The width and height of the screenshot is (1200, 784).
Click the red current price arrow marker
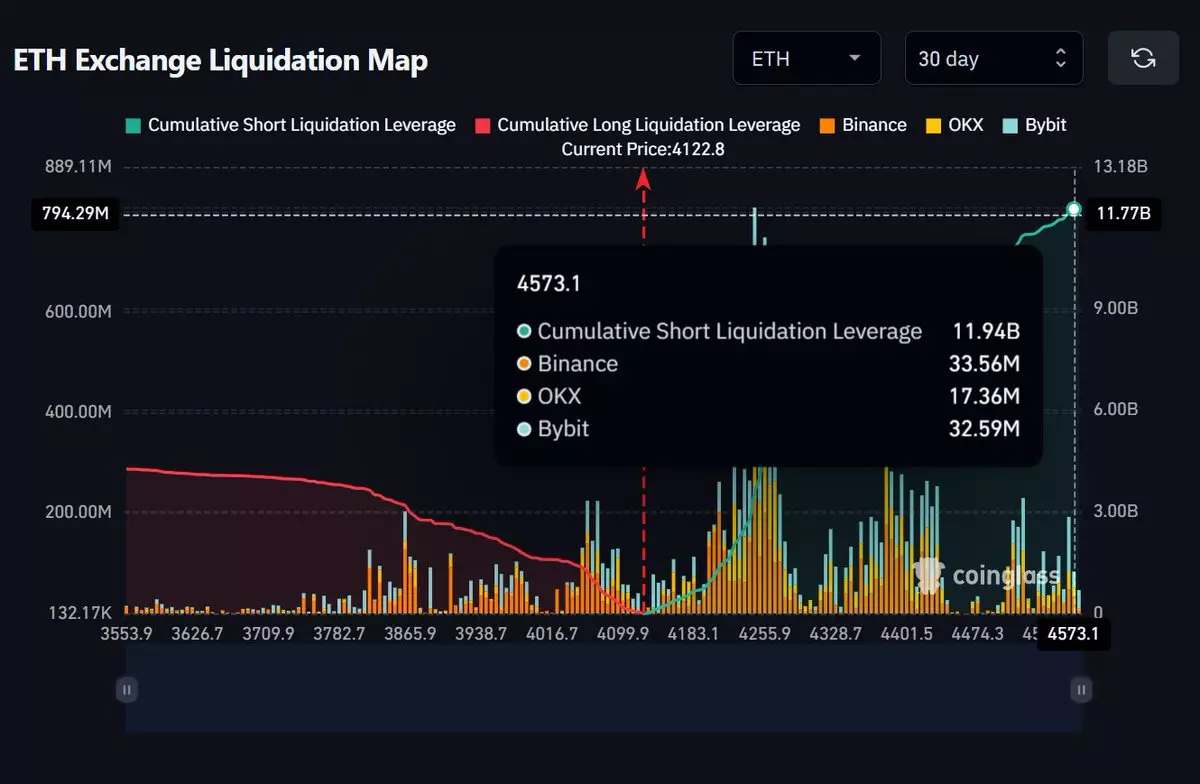pos(643,180)
